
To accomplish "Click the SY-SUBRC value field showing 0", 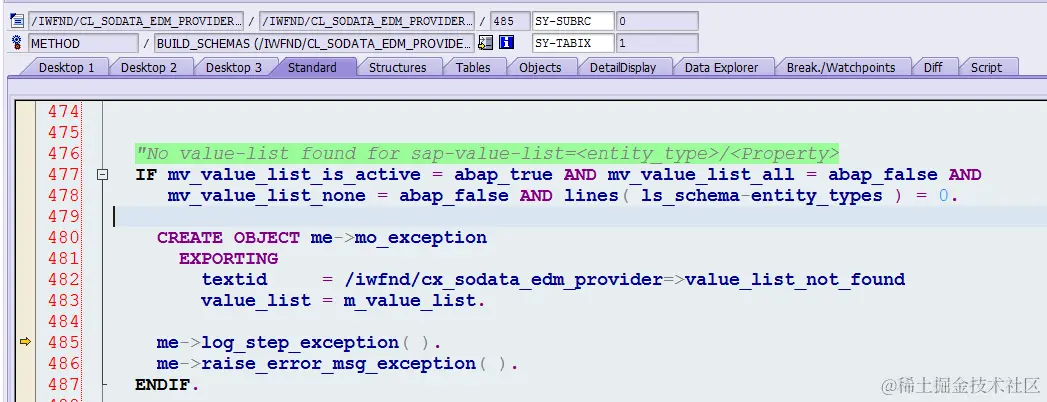I will click(x=657, y=21).
